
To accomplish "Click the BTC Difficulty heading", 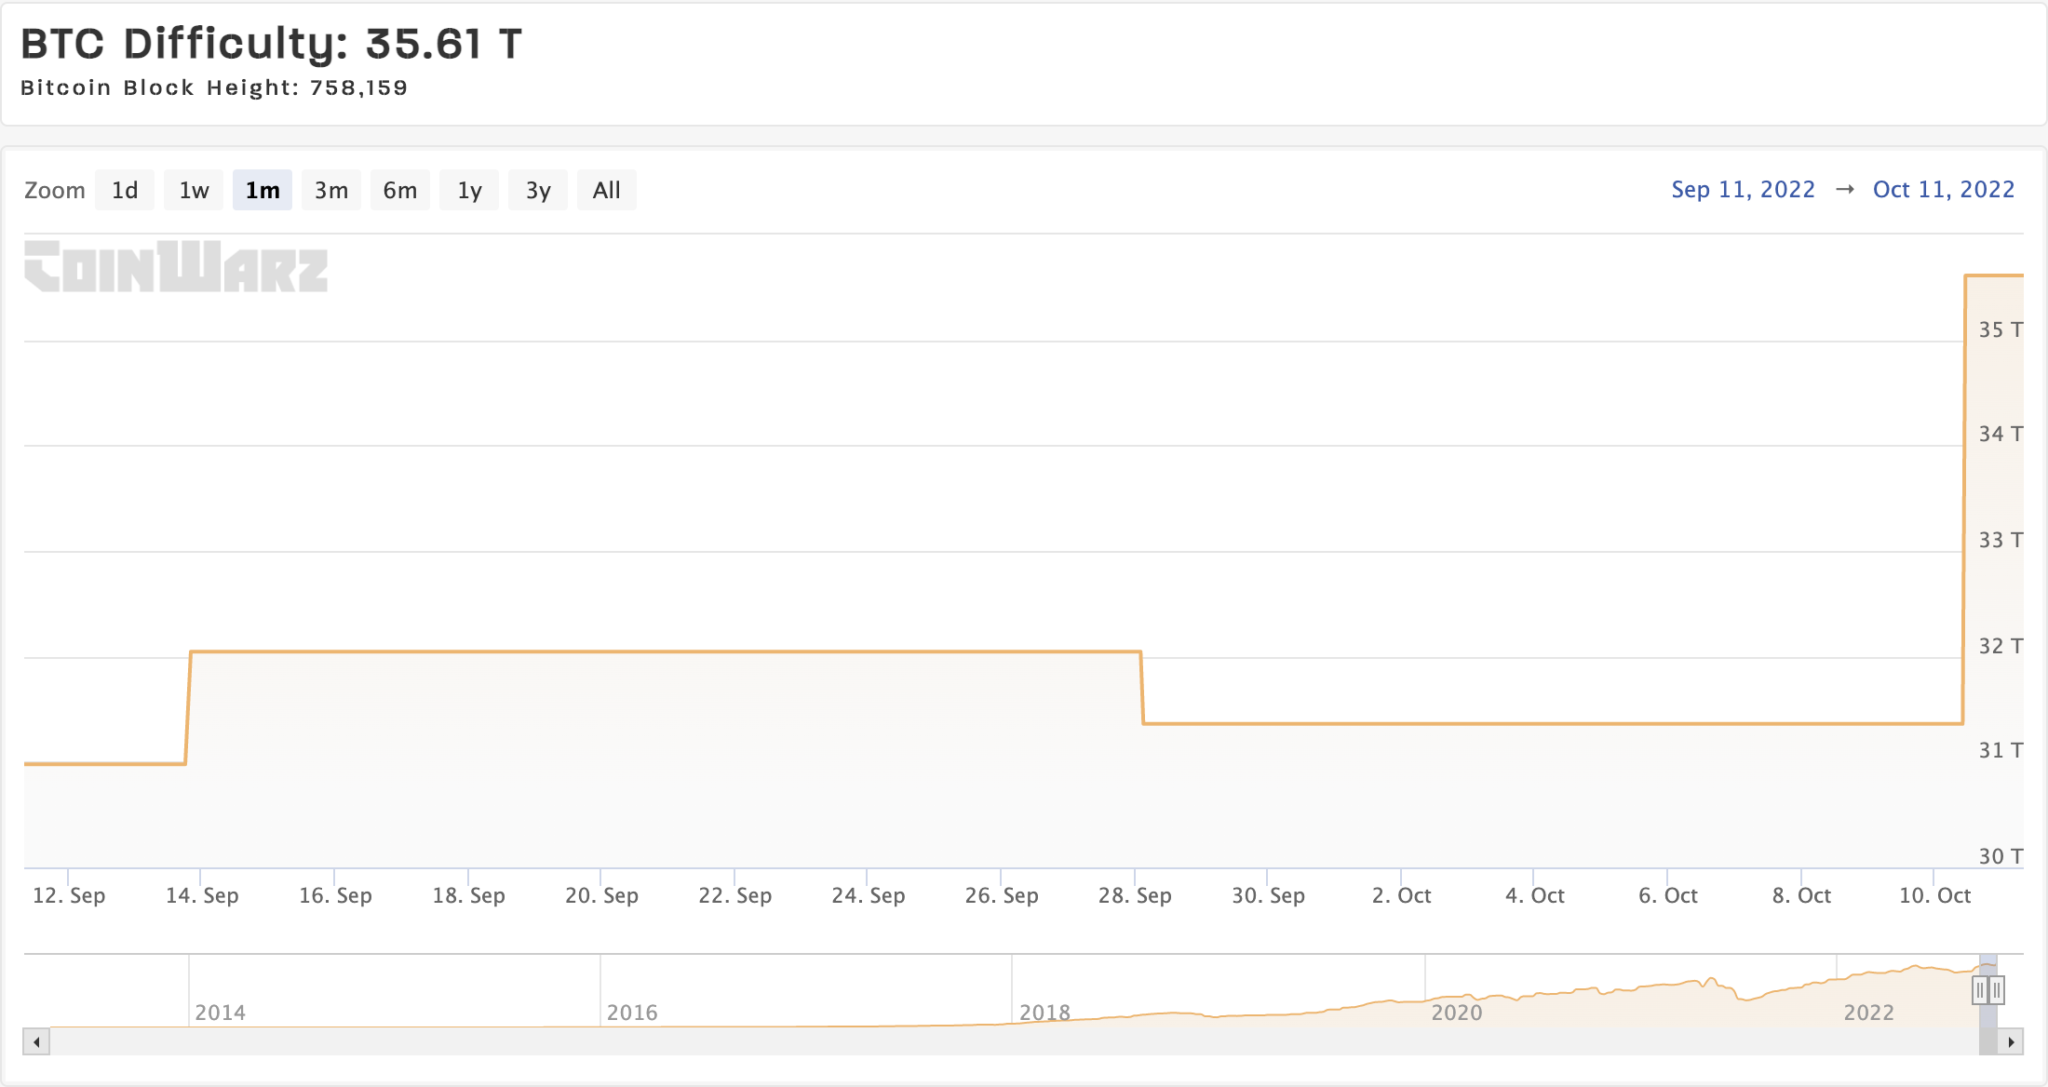I will click(x=268, y=44).
